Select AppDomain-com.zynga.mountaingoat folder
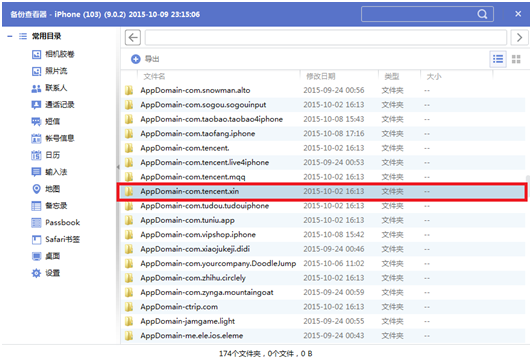This screenshot has width=532, height=363. tap(323, 292)
